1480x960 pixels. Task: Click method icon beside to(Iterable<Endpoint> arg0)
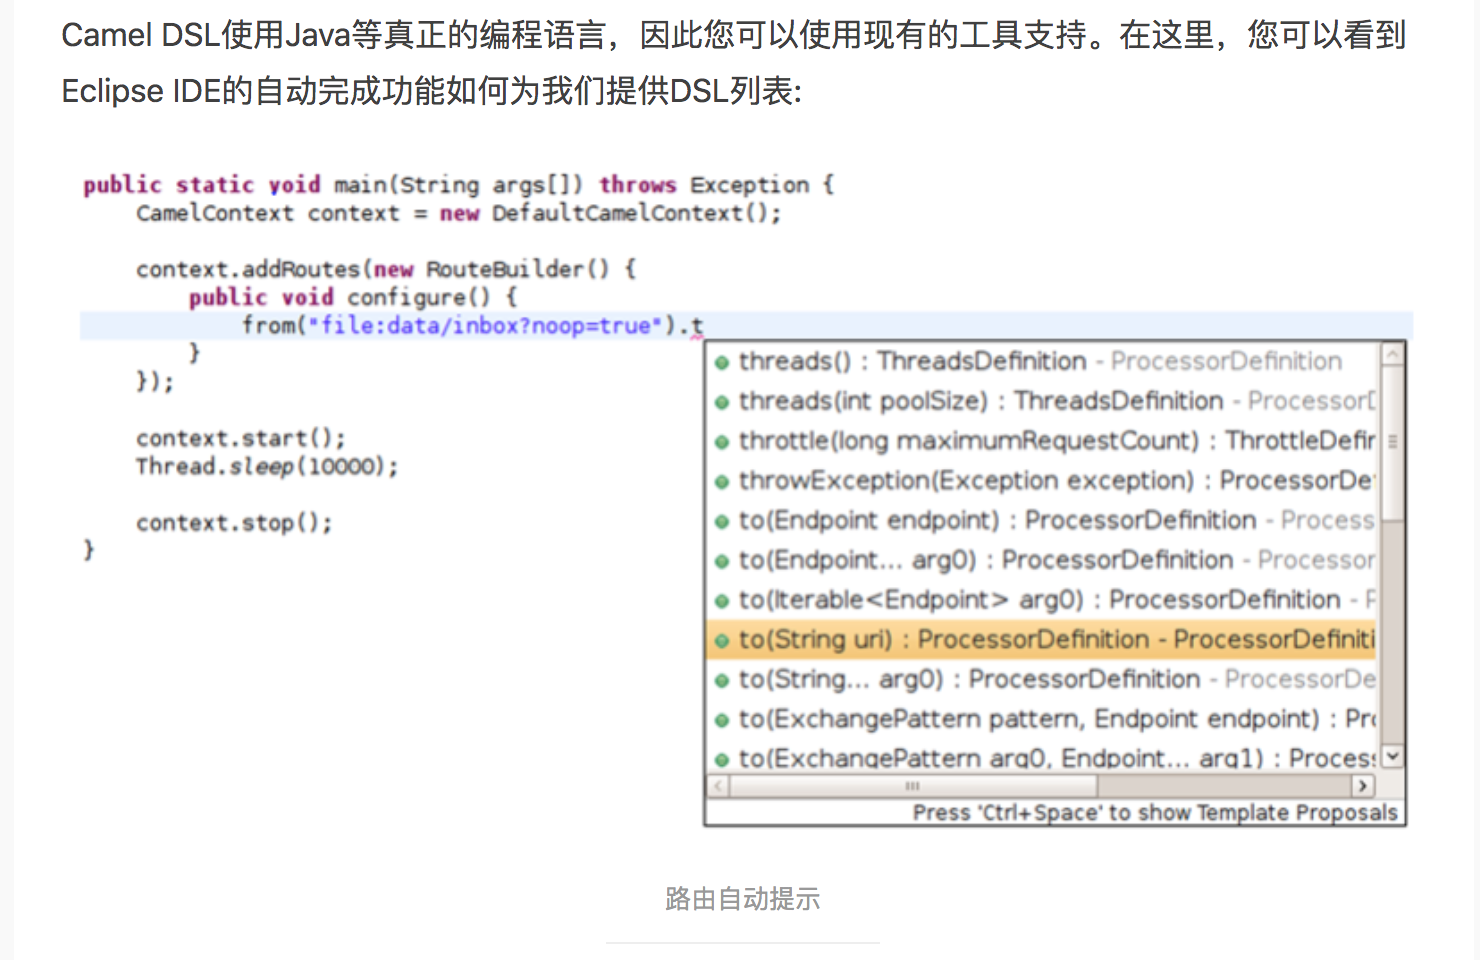722,601
